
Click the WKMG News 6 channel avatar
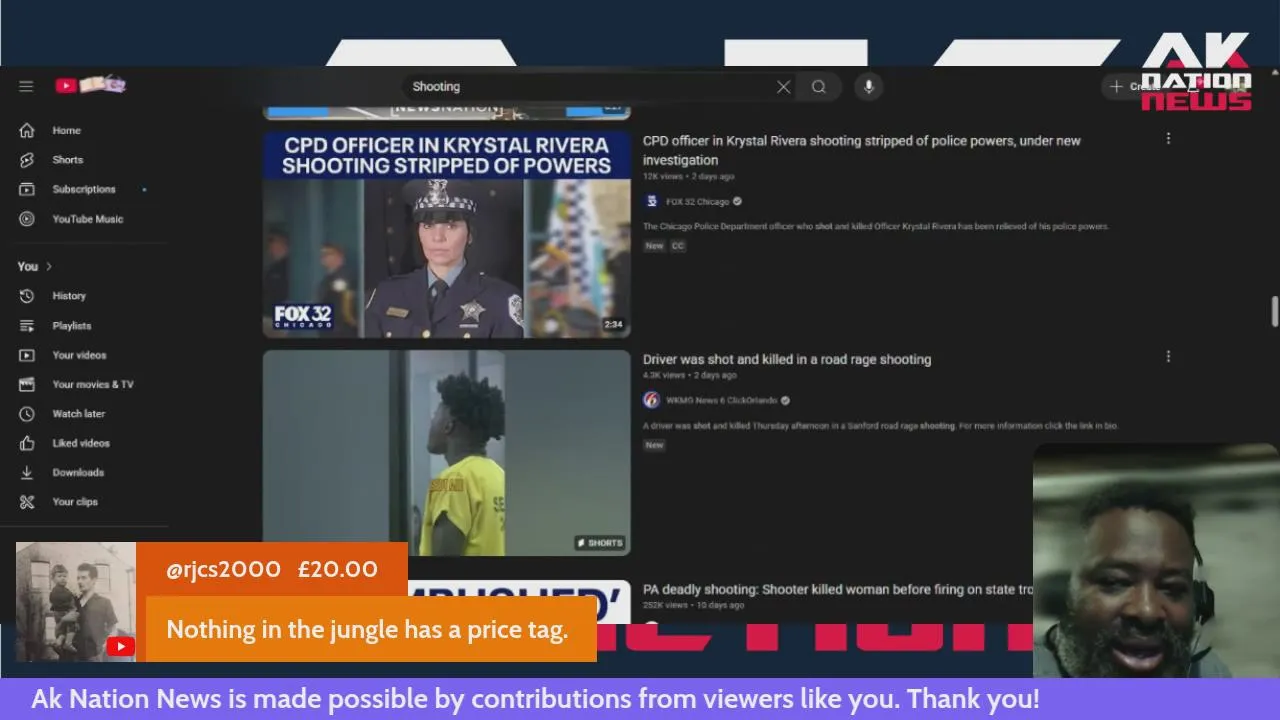[651, 400]
